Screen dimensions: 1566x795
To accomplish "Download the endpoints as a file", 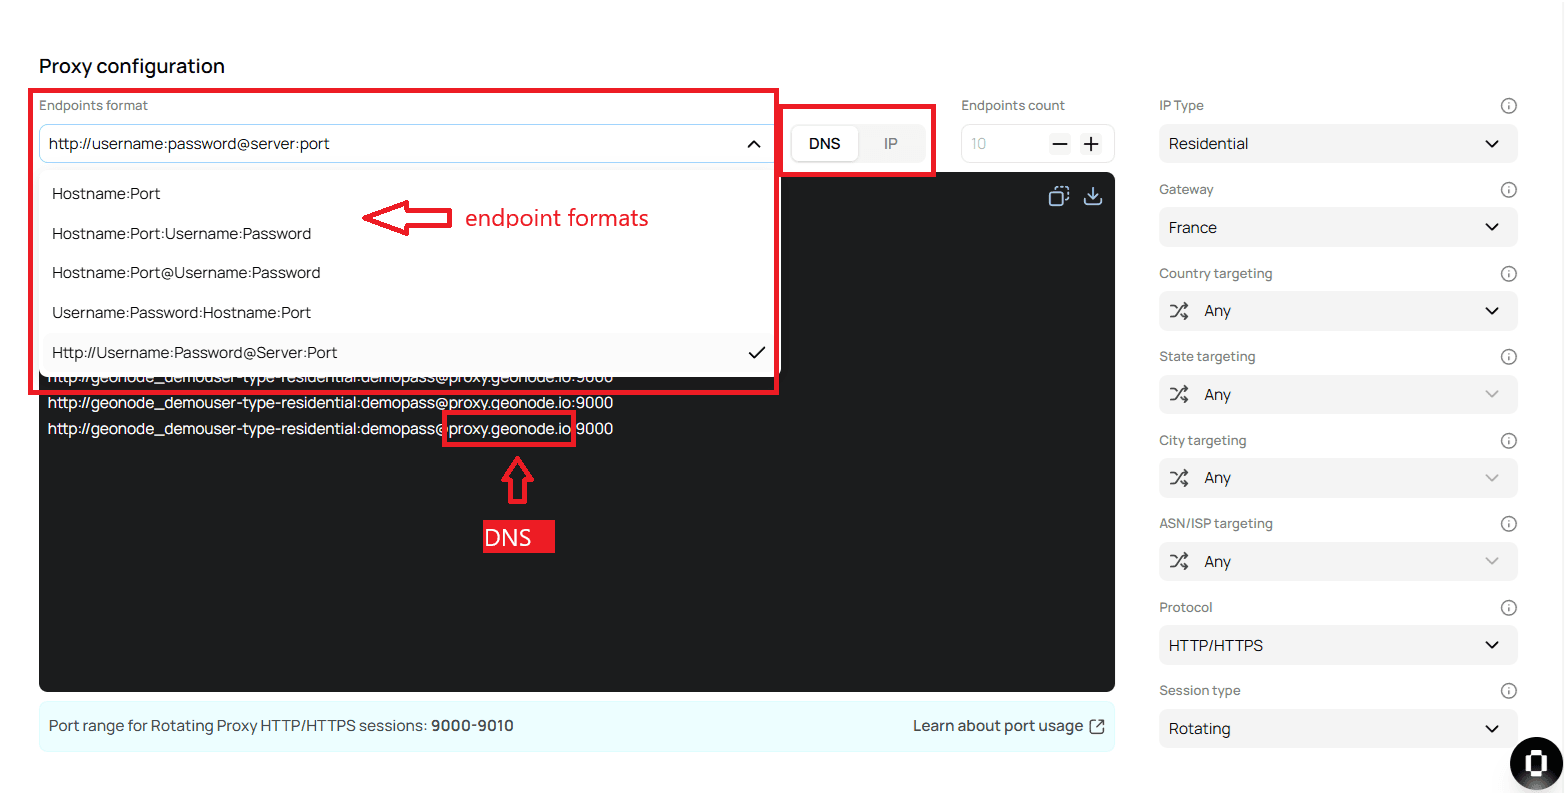I will (1092, 196).
